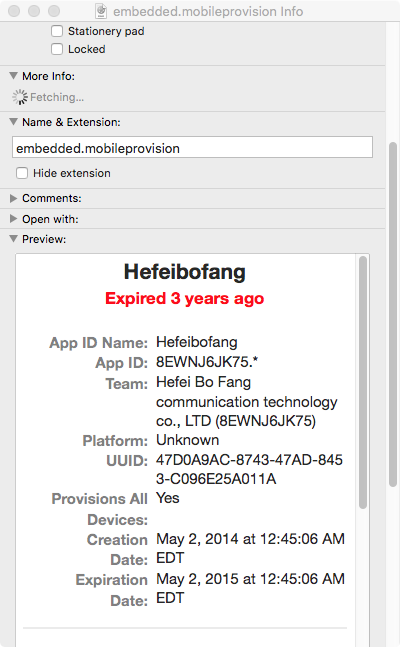Expand the Comments section

tap(14, 198)
